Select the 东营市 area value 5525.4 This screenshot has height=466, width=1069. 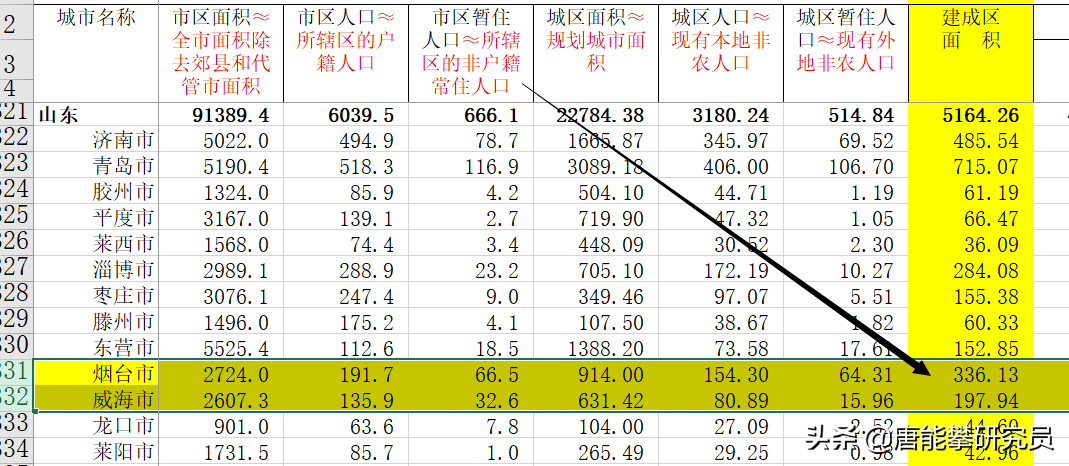[x=221, y=348]
